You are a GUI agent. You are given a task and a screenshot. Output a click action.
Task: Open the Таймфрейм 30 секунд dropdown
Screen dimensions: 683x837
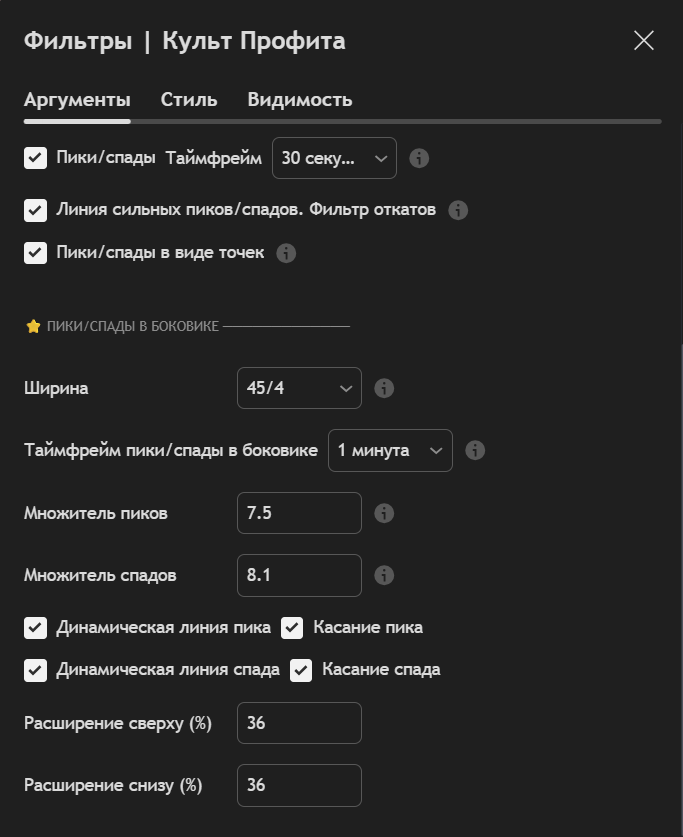(334, 158)
